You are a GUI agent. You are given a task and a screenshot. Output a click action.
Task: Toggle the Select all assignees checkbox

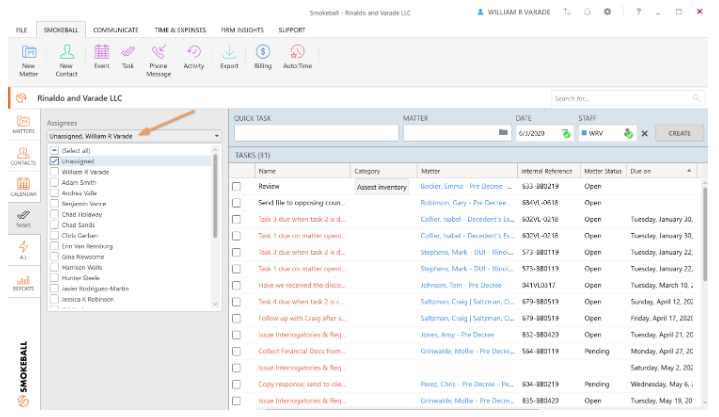(55, 150)
